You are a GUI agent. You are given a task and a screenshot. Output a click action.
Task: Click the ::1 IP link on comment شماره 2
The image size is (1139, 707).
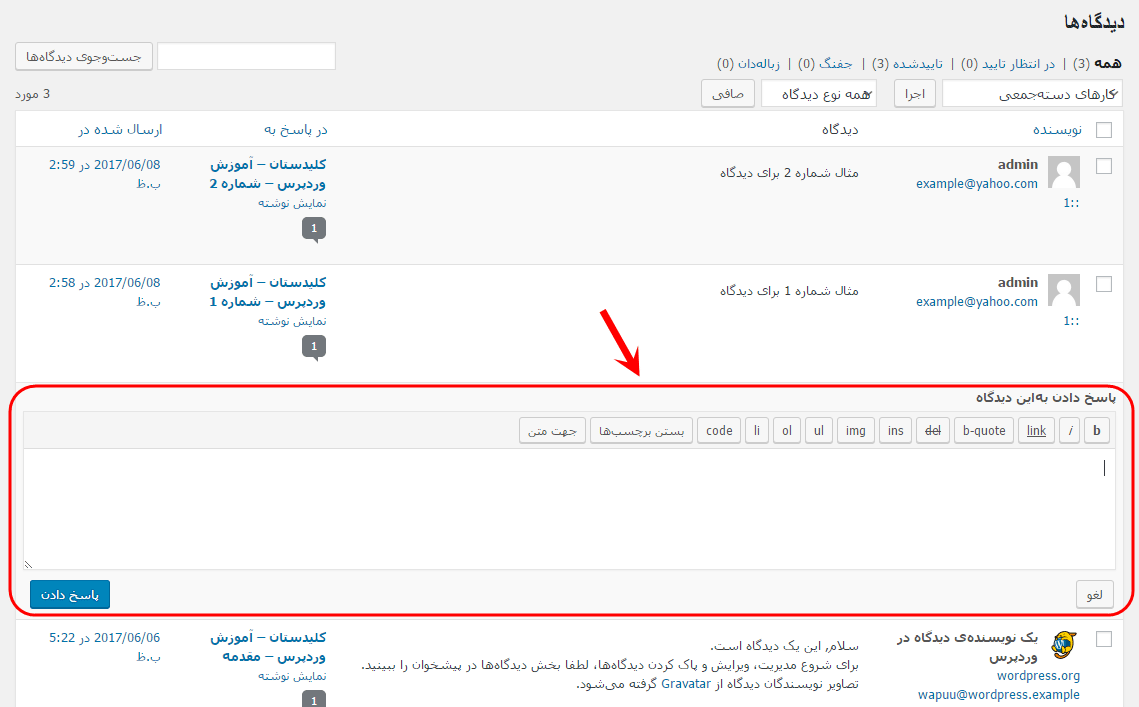(x=1071, y=203)
